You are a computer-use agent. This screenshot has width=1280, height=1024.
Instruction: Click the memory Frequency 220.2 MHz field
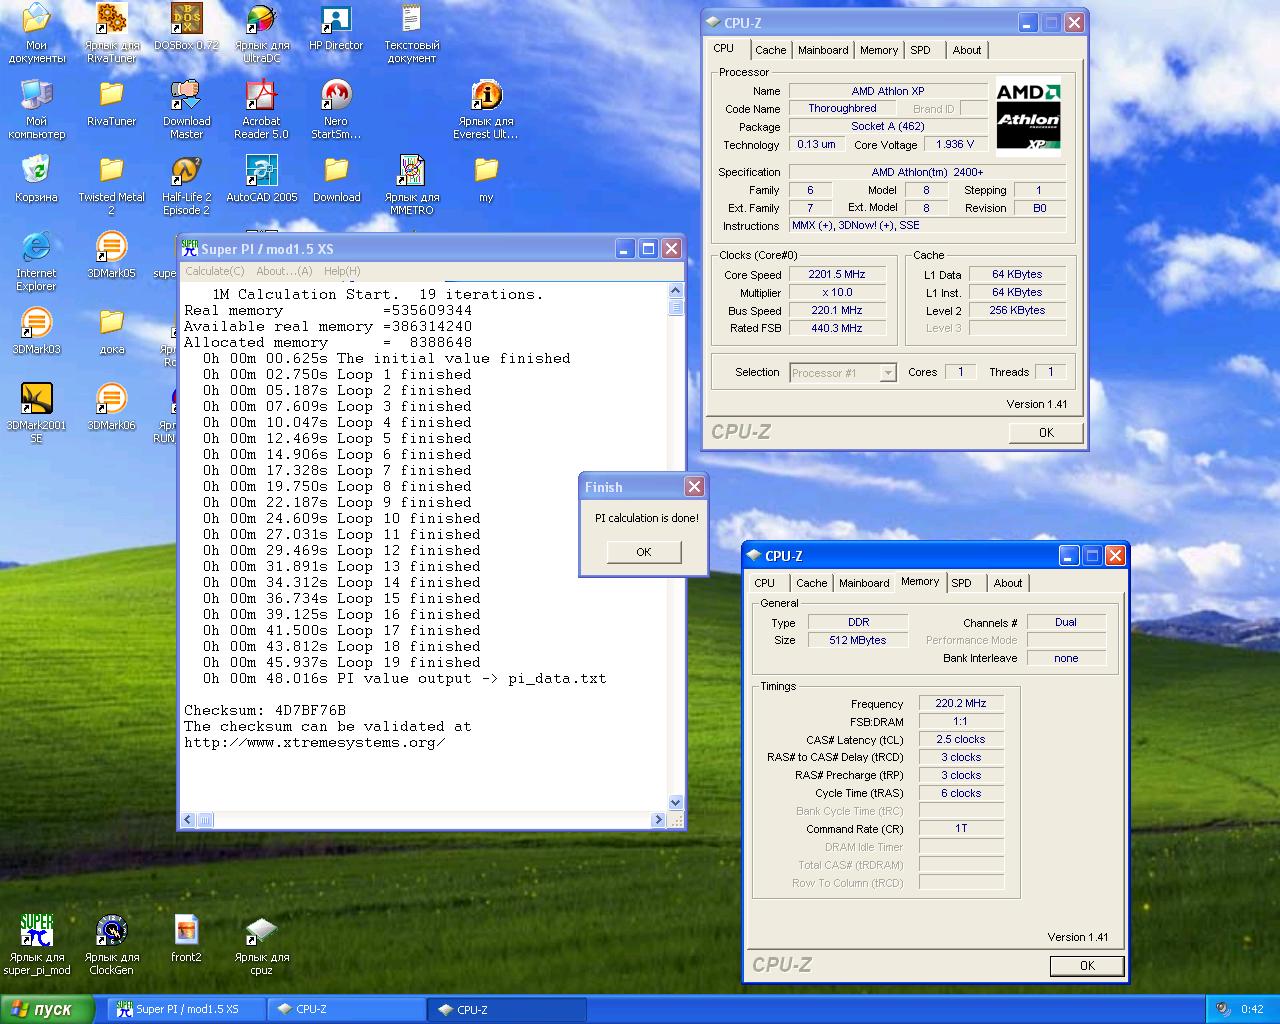tap(961, 704)
